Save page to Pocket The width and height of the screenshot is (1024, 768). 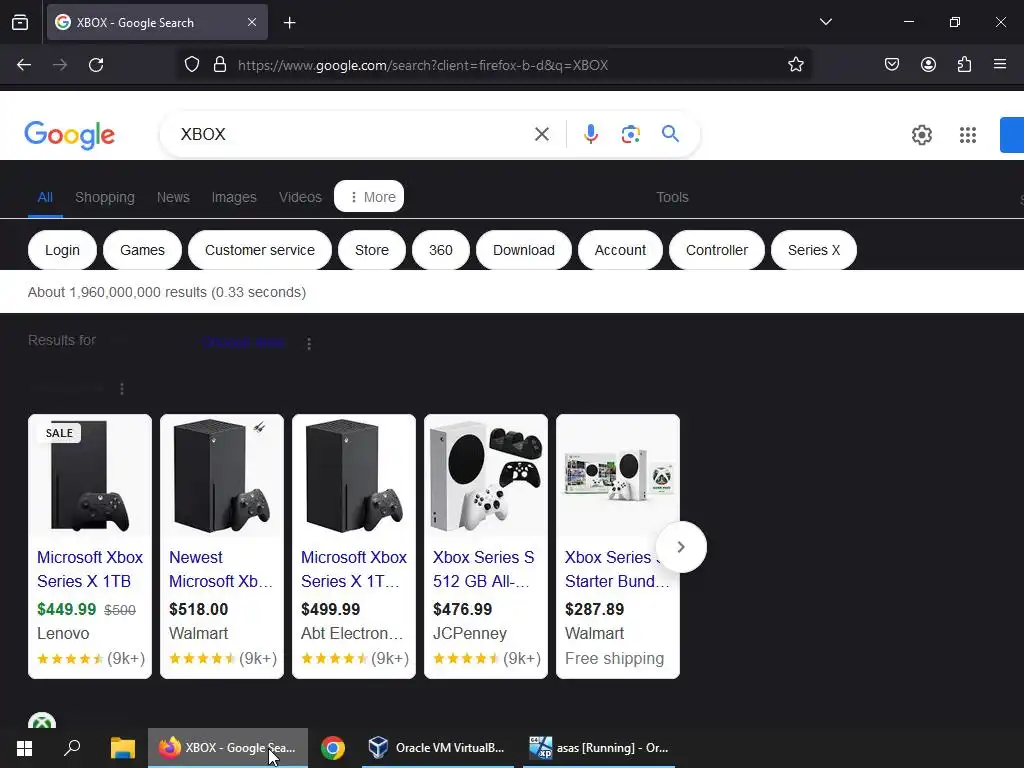(891, 65)
